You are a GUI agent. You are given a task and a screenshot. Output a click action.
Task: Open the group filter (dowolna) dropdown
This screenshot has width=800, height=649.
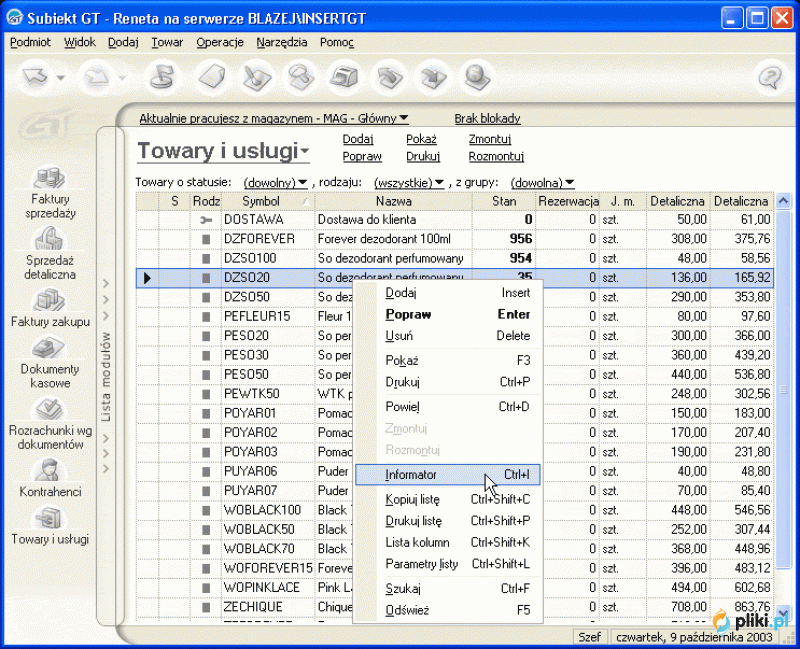[x=542, y=182]
